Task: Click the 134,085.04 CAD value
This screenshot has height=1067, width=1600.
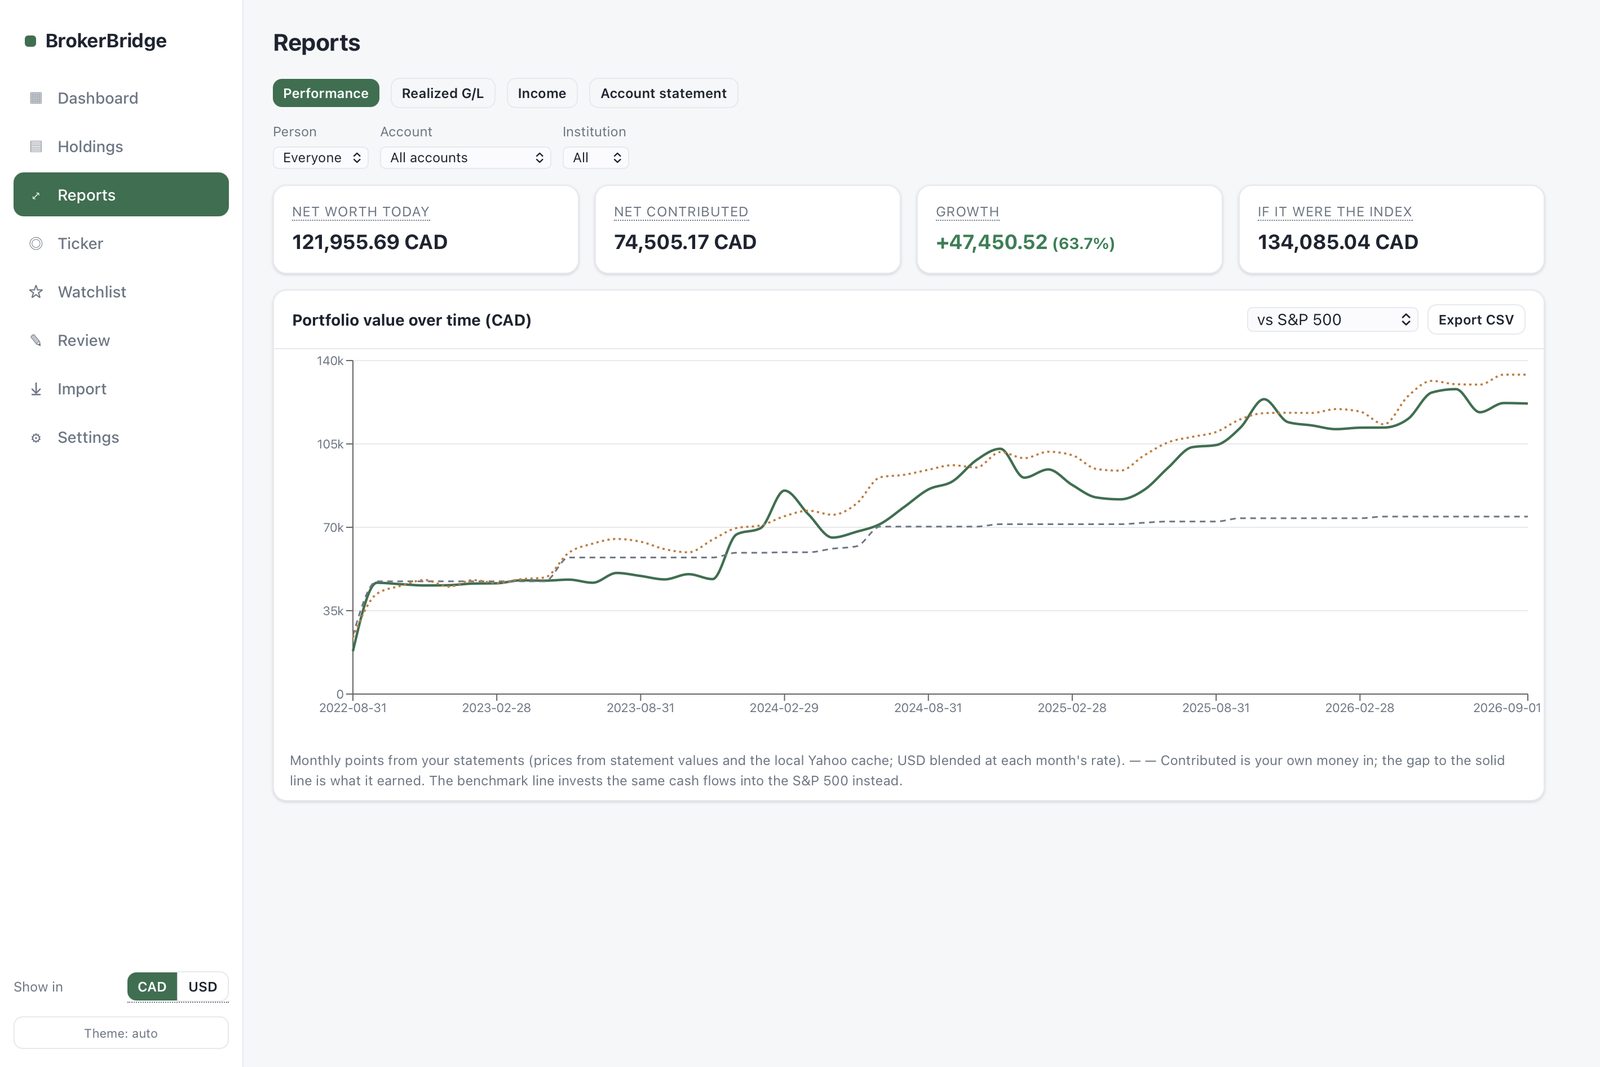Action: tap(1338, 242)
